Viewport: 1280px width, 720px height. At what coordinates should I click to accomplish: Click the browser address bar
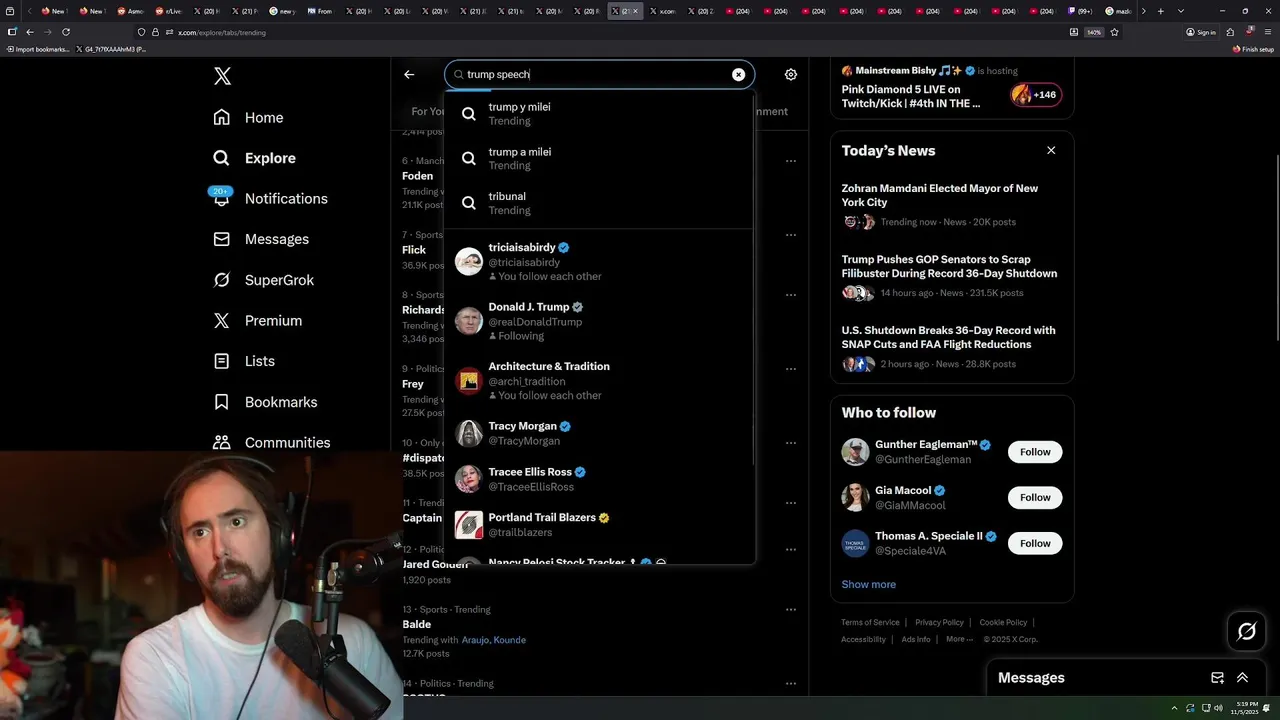600,32
